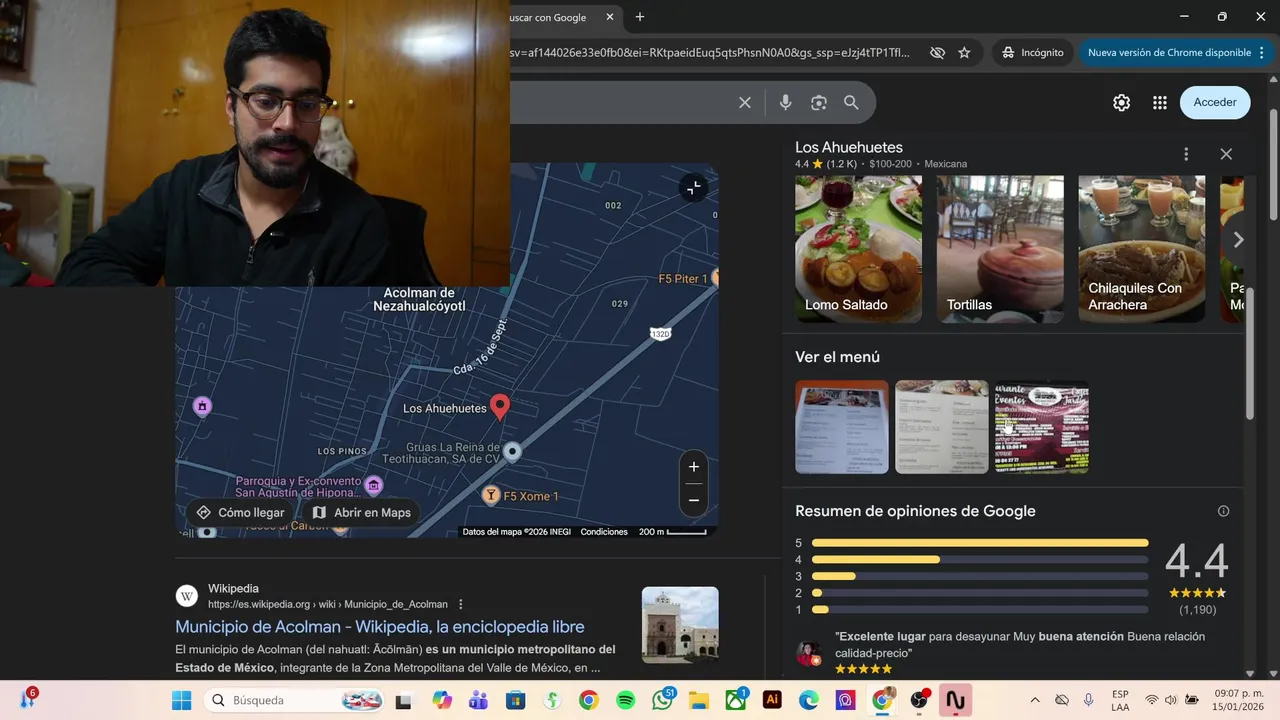Open Spotify from the taskbar
Image resolution: width=1280 pixels, height=720 pixels.
[625, 700]
